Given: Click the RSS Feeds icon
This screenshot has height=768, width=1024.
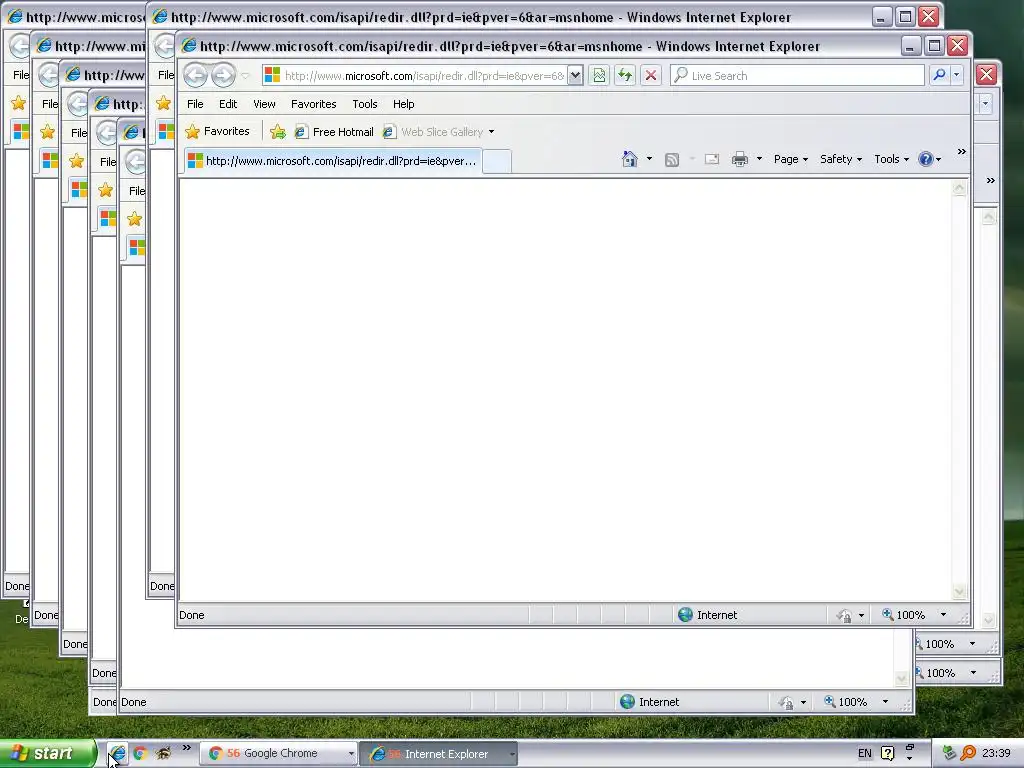Looking at the screenshot, I should [672, 159].
